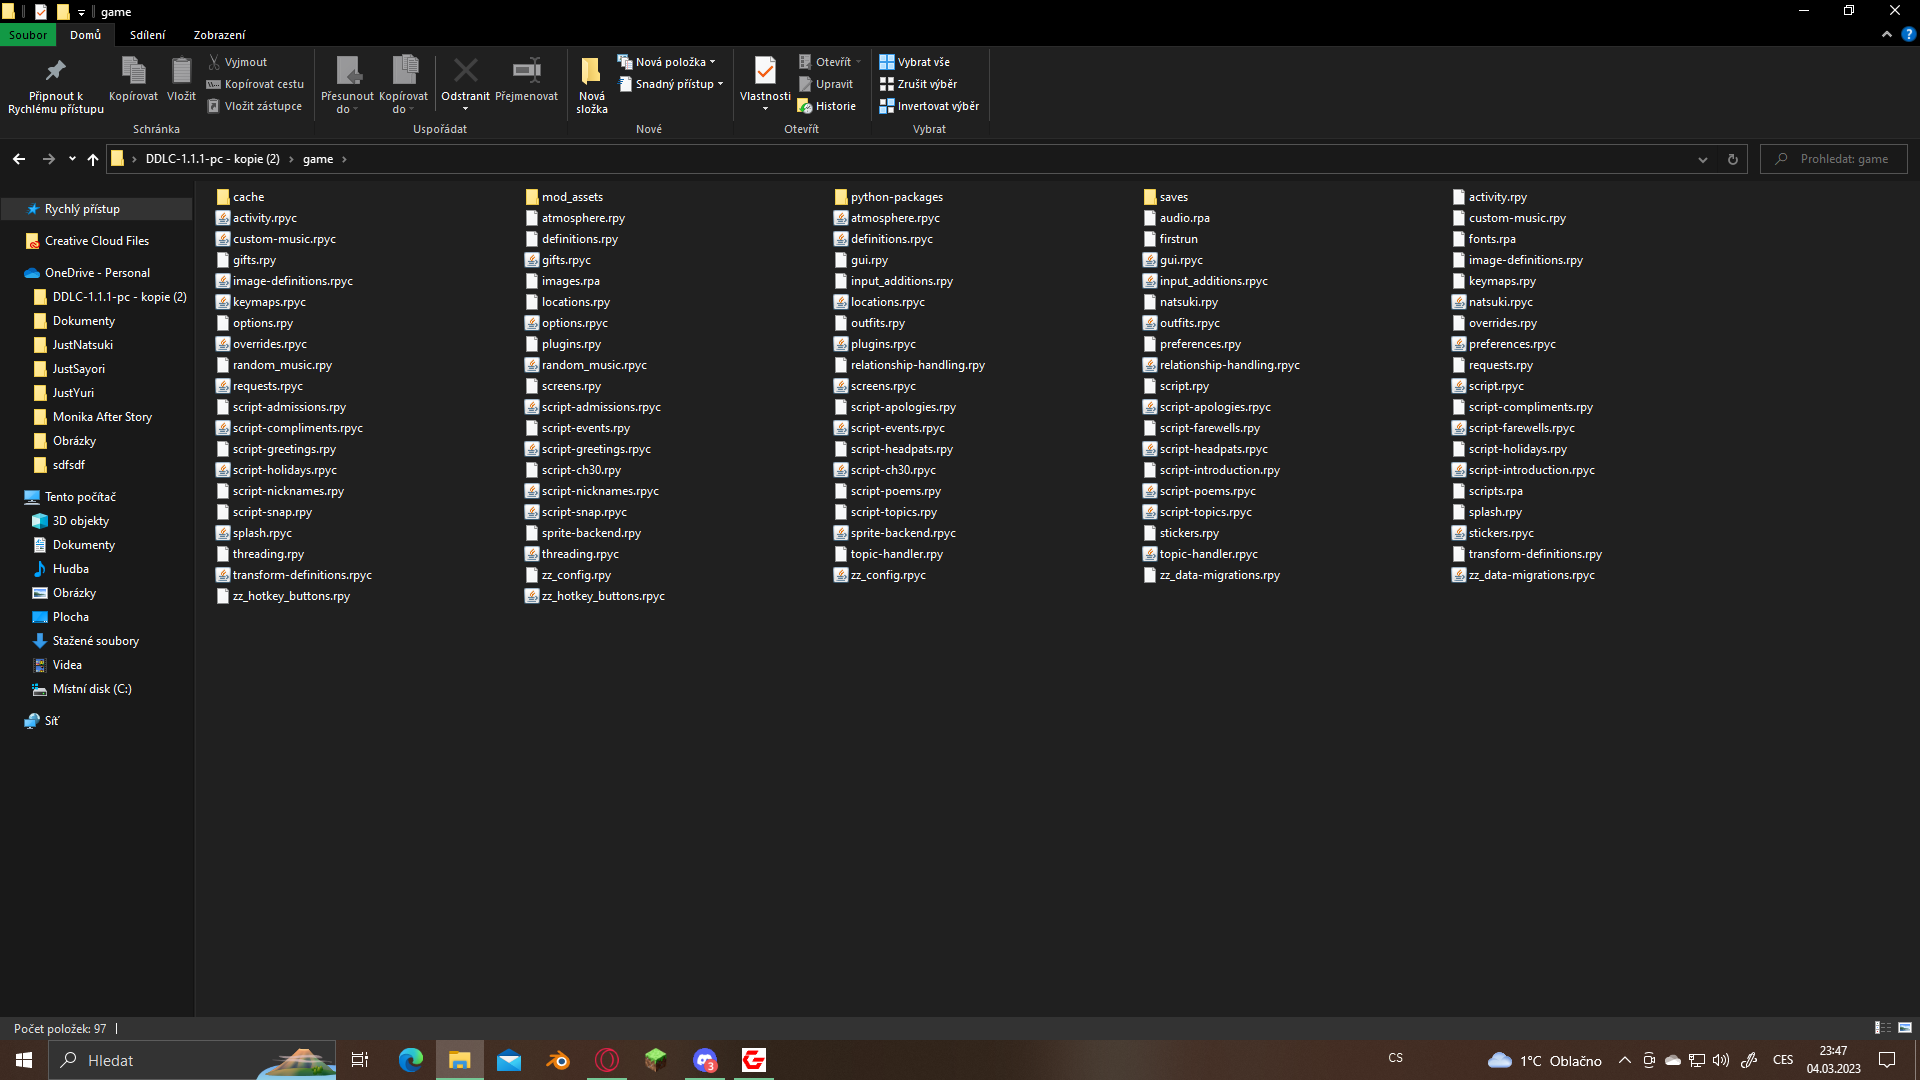Click the Vyjmout (Cut) scissors icon
Image resolution: width=1920 pixels, height=1080 pixels.
point(214,61)
